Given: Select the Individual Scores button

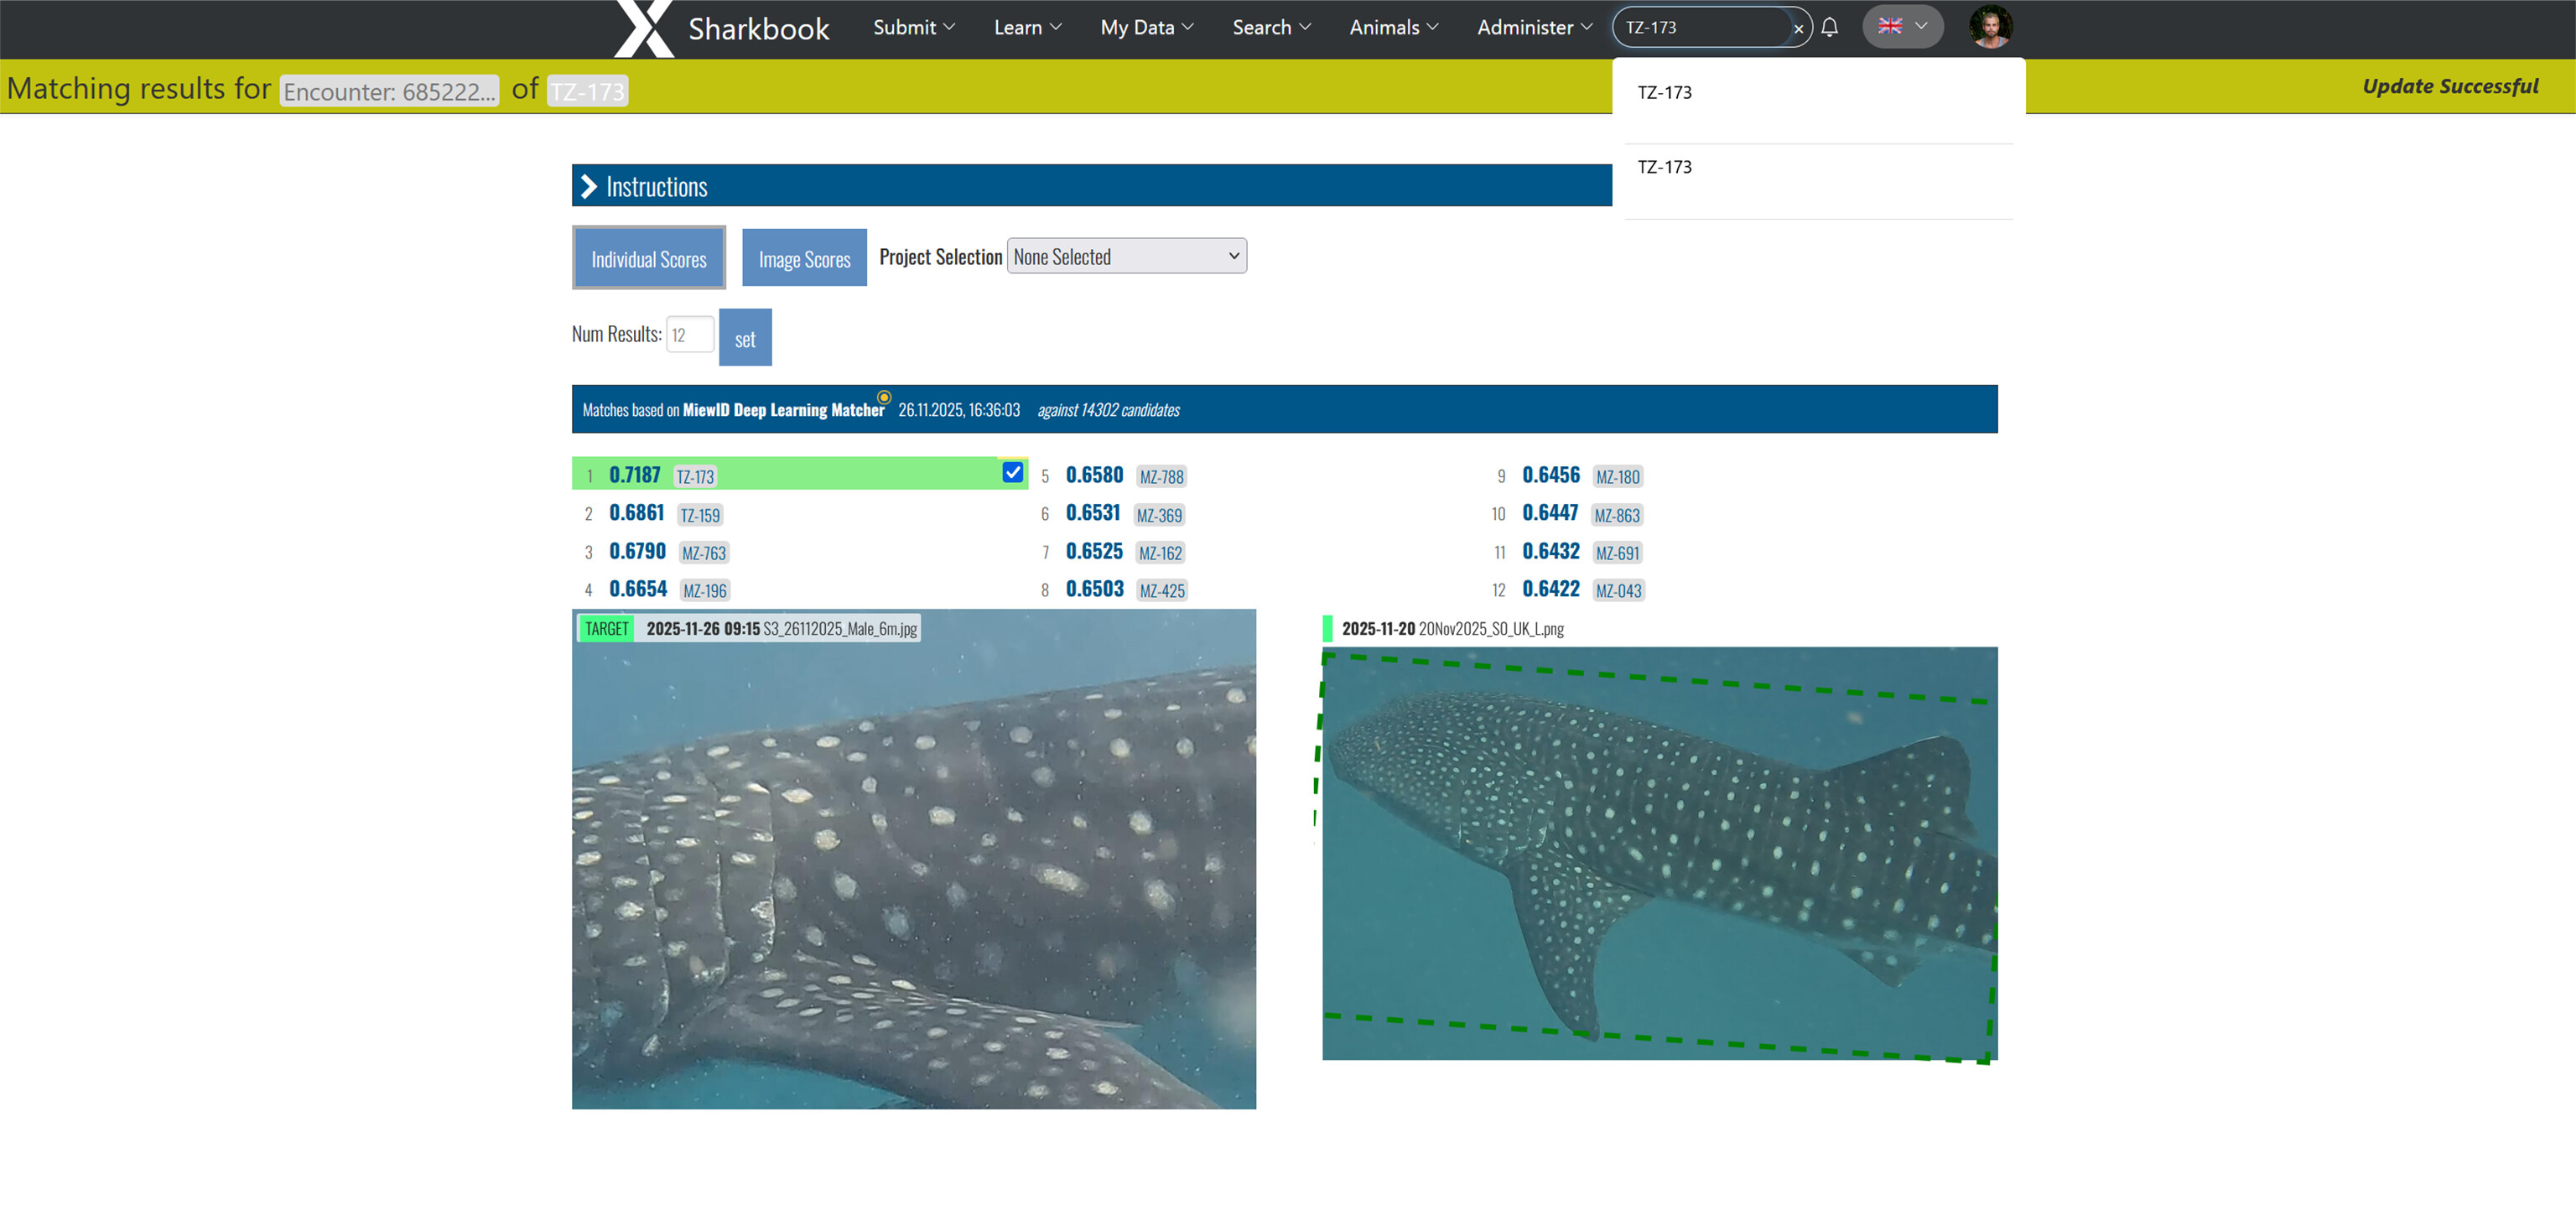Looking at the screenshot, I should (x=648, y=259).
